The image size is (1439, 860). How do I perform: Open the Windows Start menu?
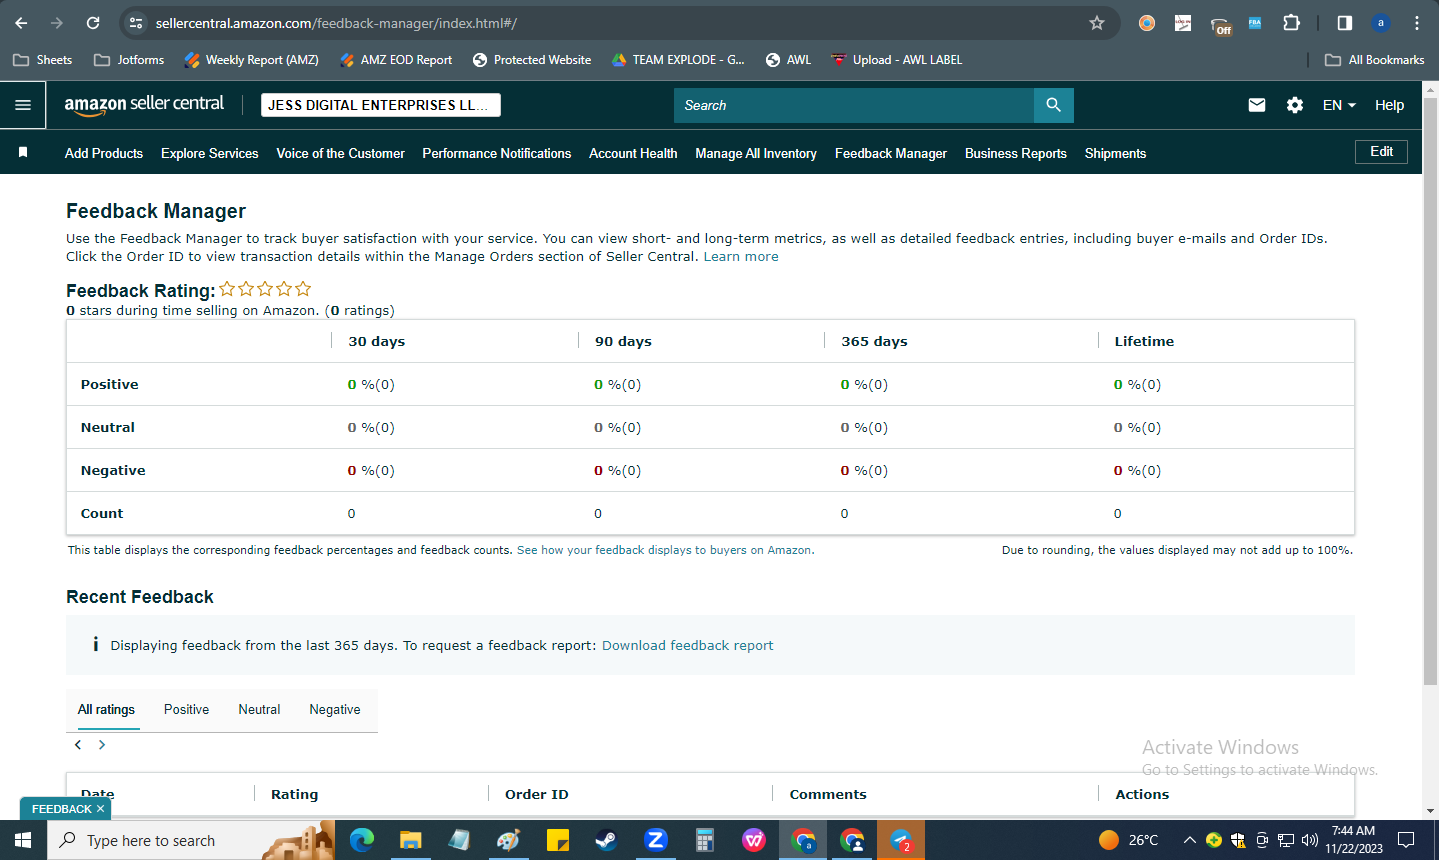[x=23, y=840]
